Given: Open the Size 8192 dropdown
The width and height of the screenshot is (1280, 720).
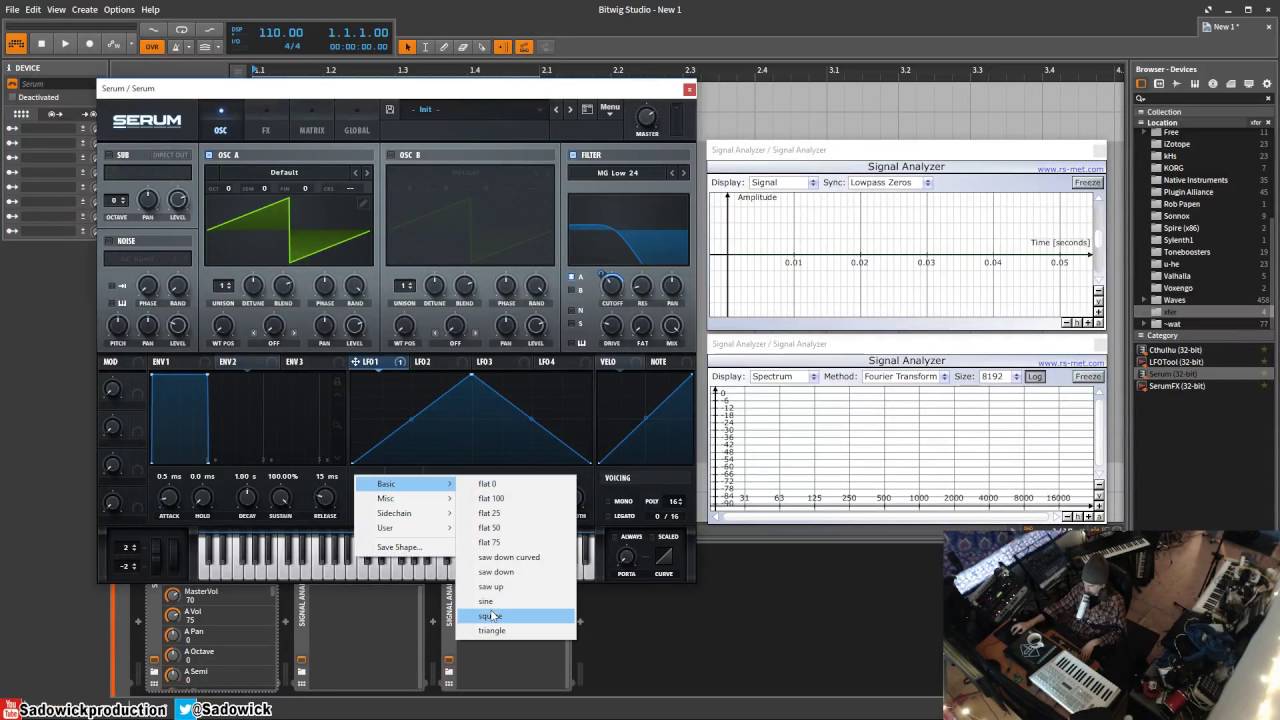Looking at the screenshot, I should coord(1000,377).
